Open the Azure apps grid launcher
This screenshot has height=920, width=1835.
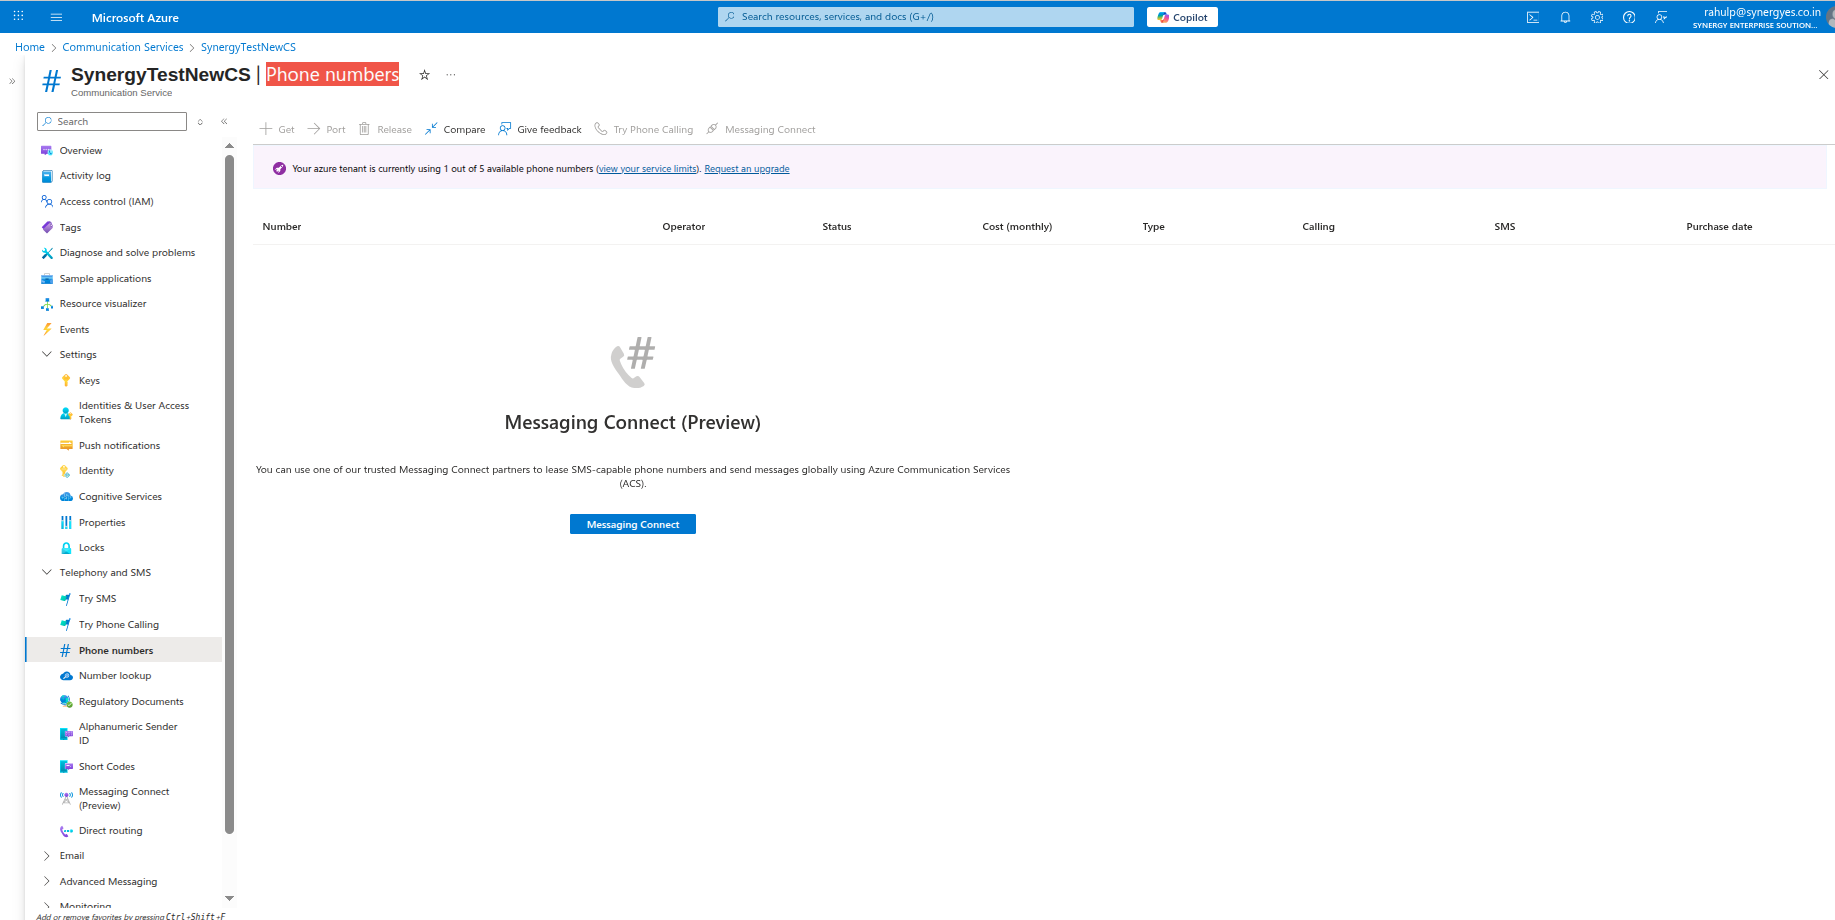(x=18, y=16)
